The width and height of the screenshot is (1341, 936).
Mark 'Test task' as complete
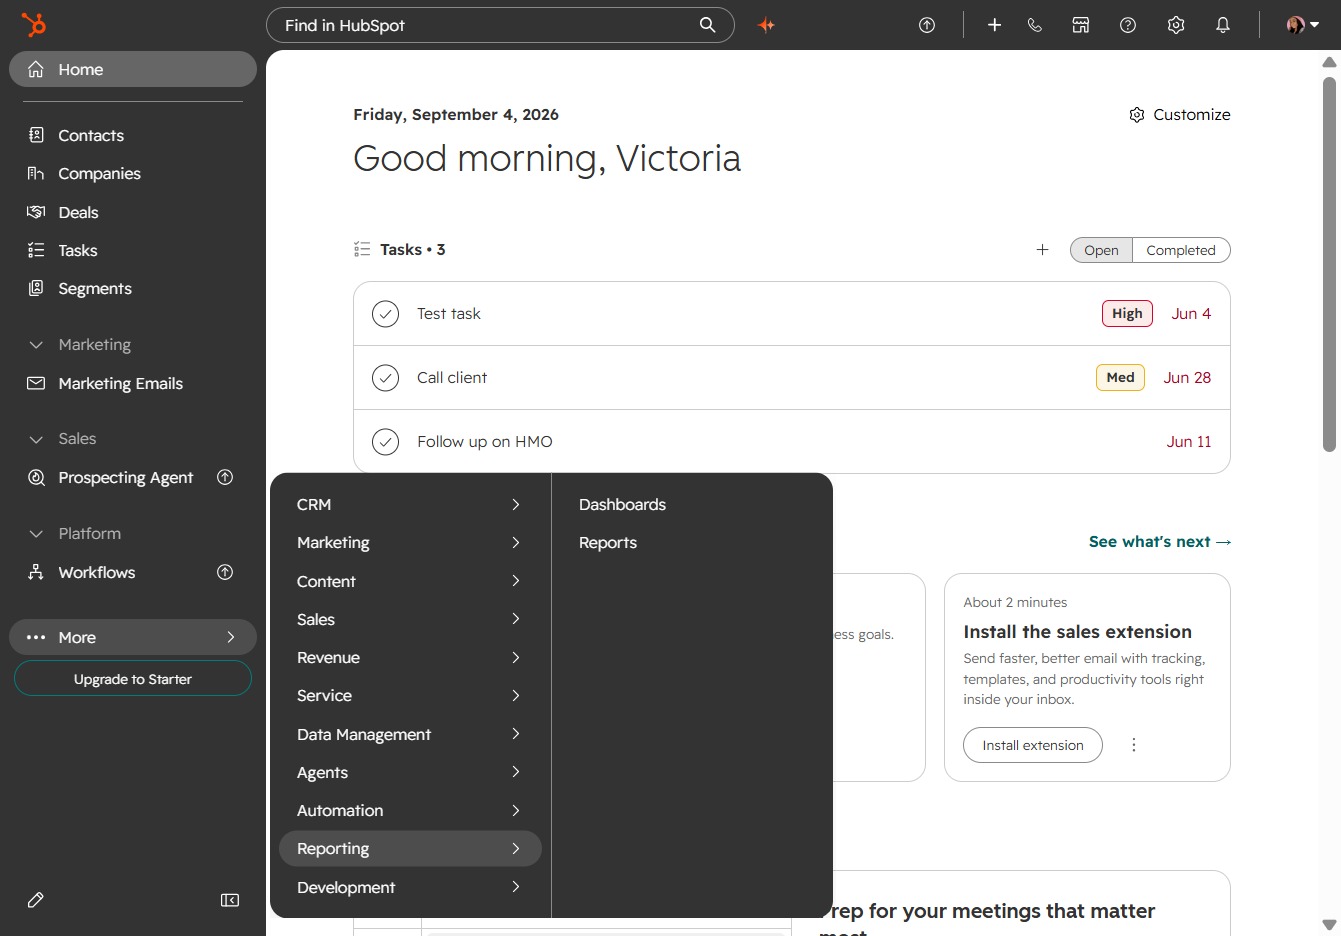point(385,314)
